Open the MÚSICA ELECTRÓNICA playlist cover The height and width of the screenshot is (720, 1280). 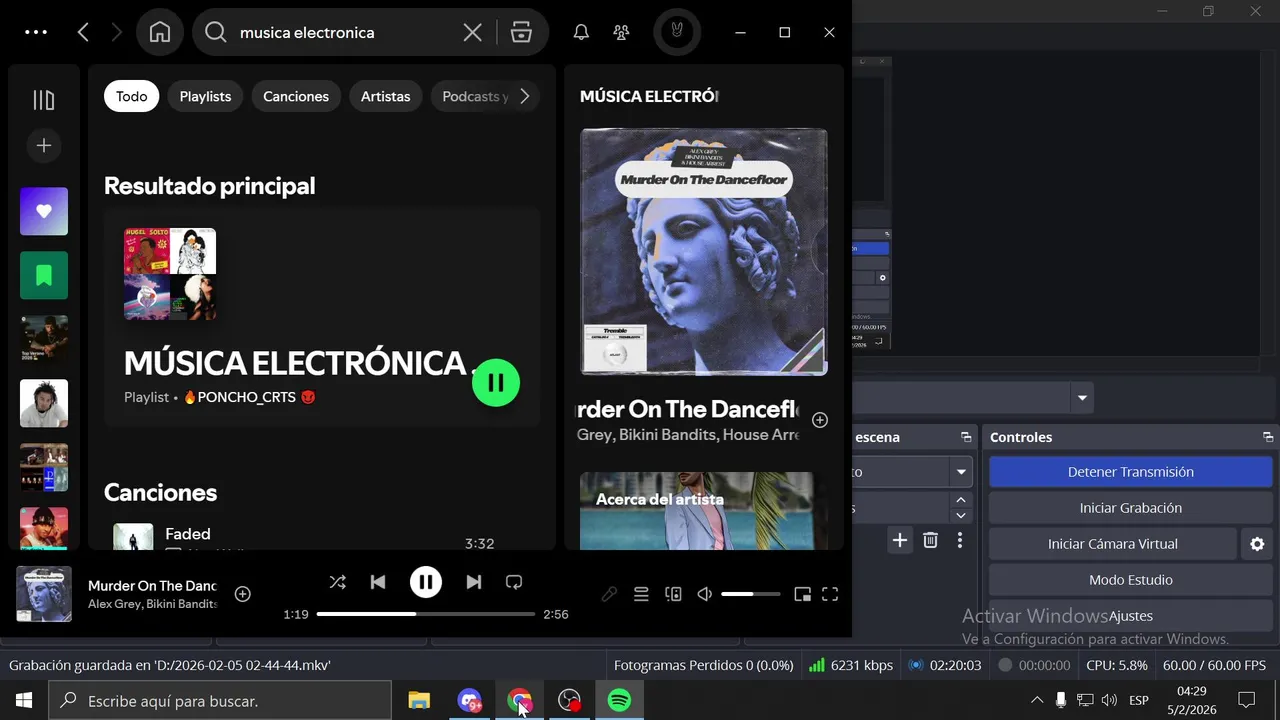170,274
